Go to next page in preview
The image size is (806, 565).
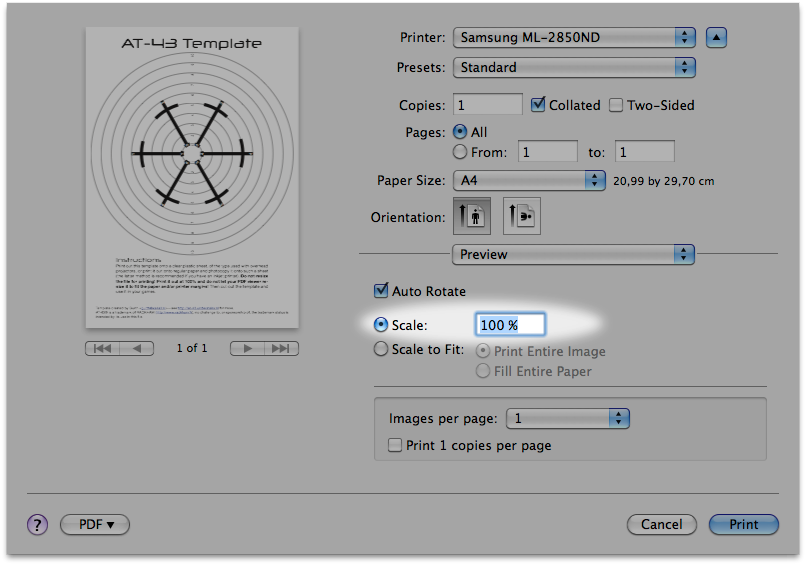coord(247,349)
